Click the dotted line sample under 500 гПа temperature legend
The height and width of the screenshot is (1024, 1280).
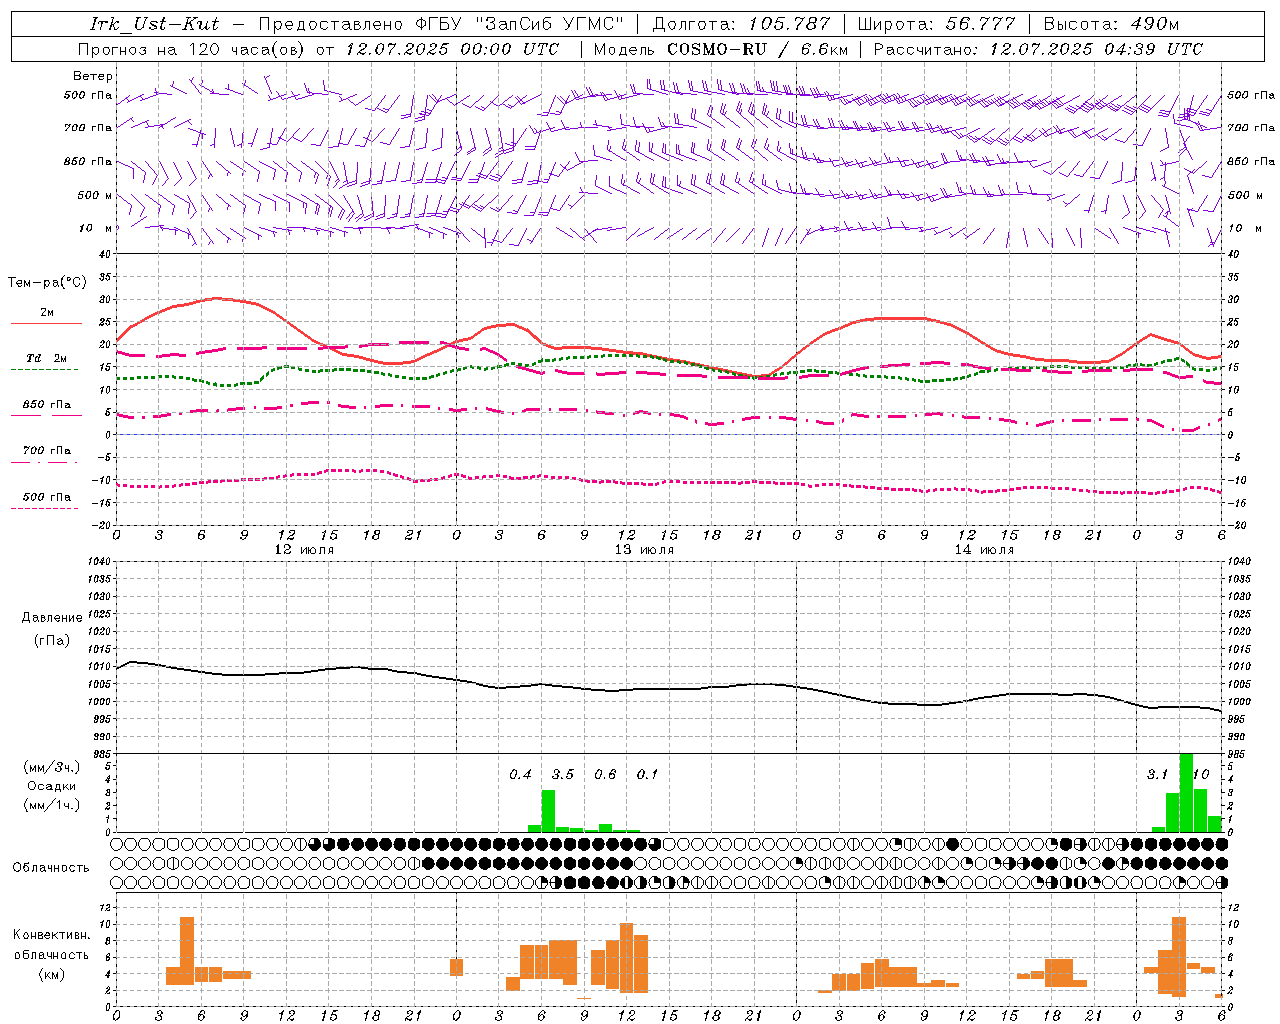coord(44,508)
